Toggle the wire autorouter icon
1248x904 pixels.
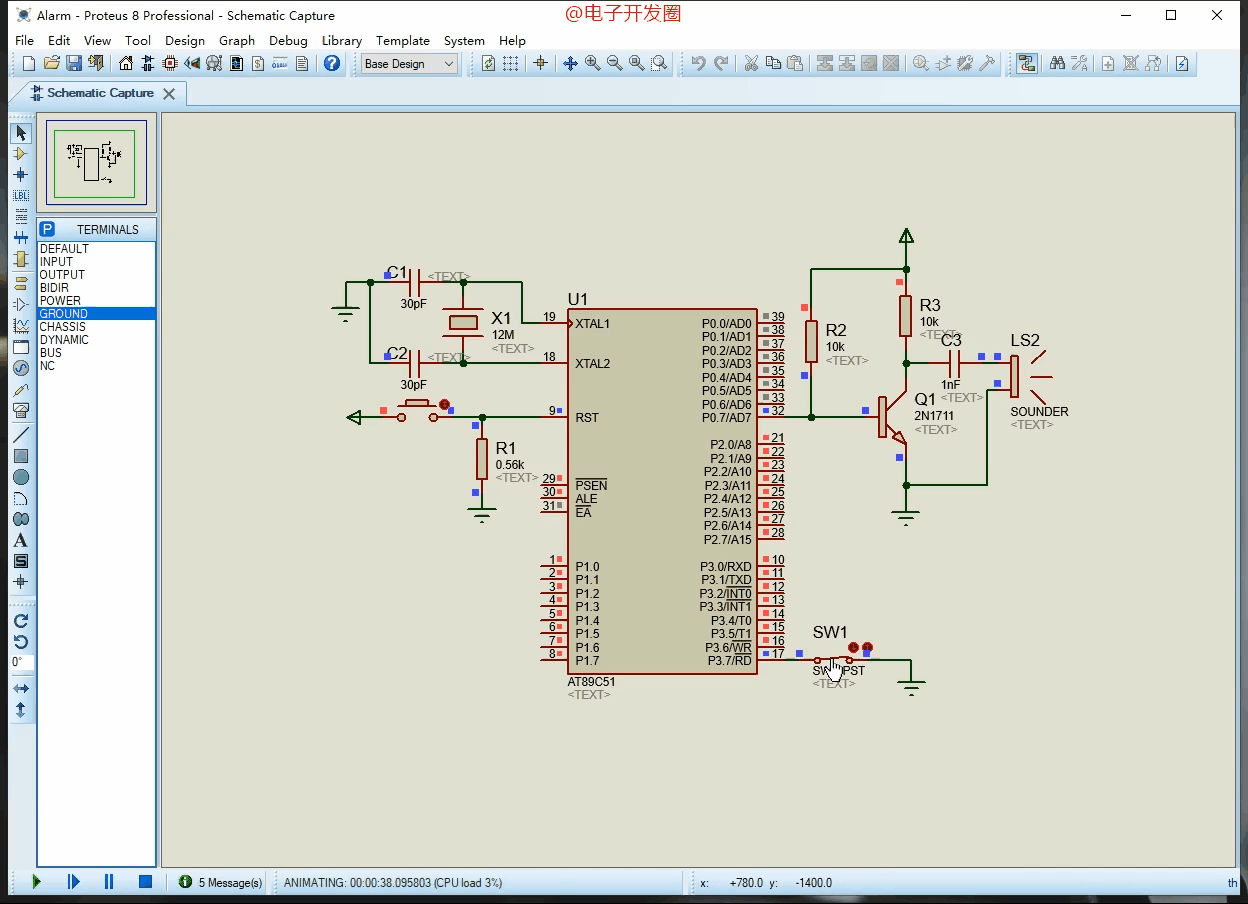(1027, 63)
